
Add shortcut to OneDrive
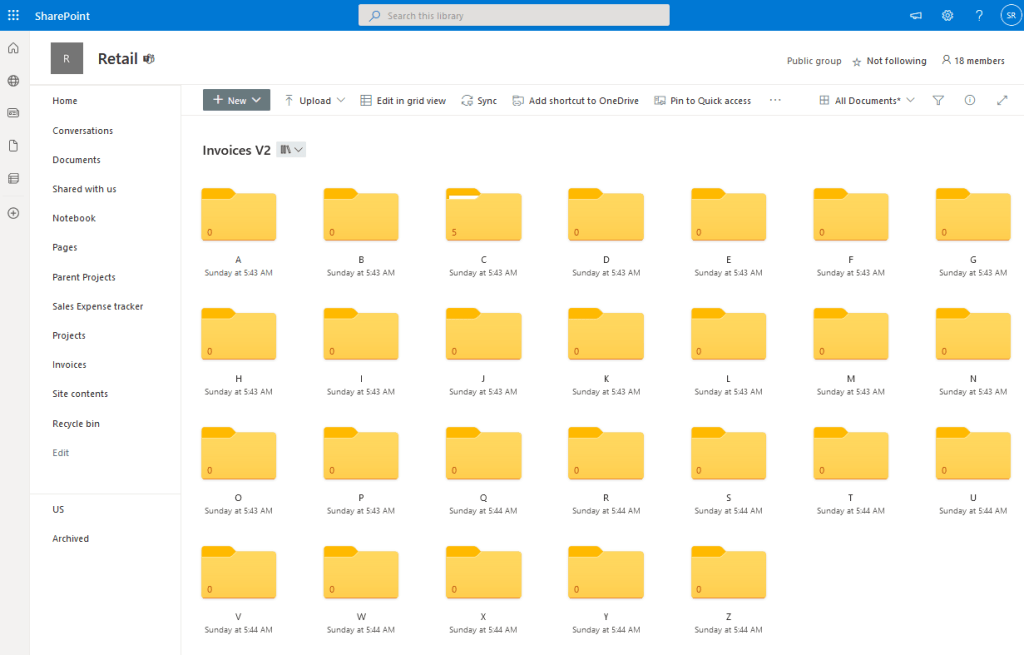pyautogui.click(x=575, y=100)
